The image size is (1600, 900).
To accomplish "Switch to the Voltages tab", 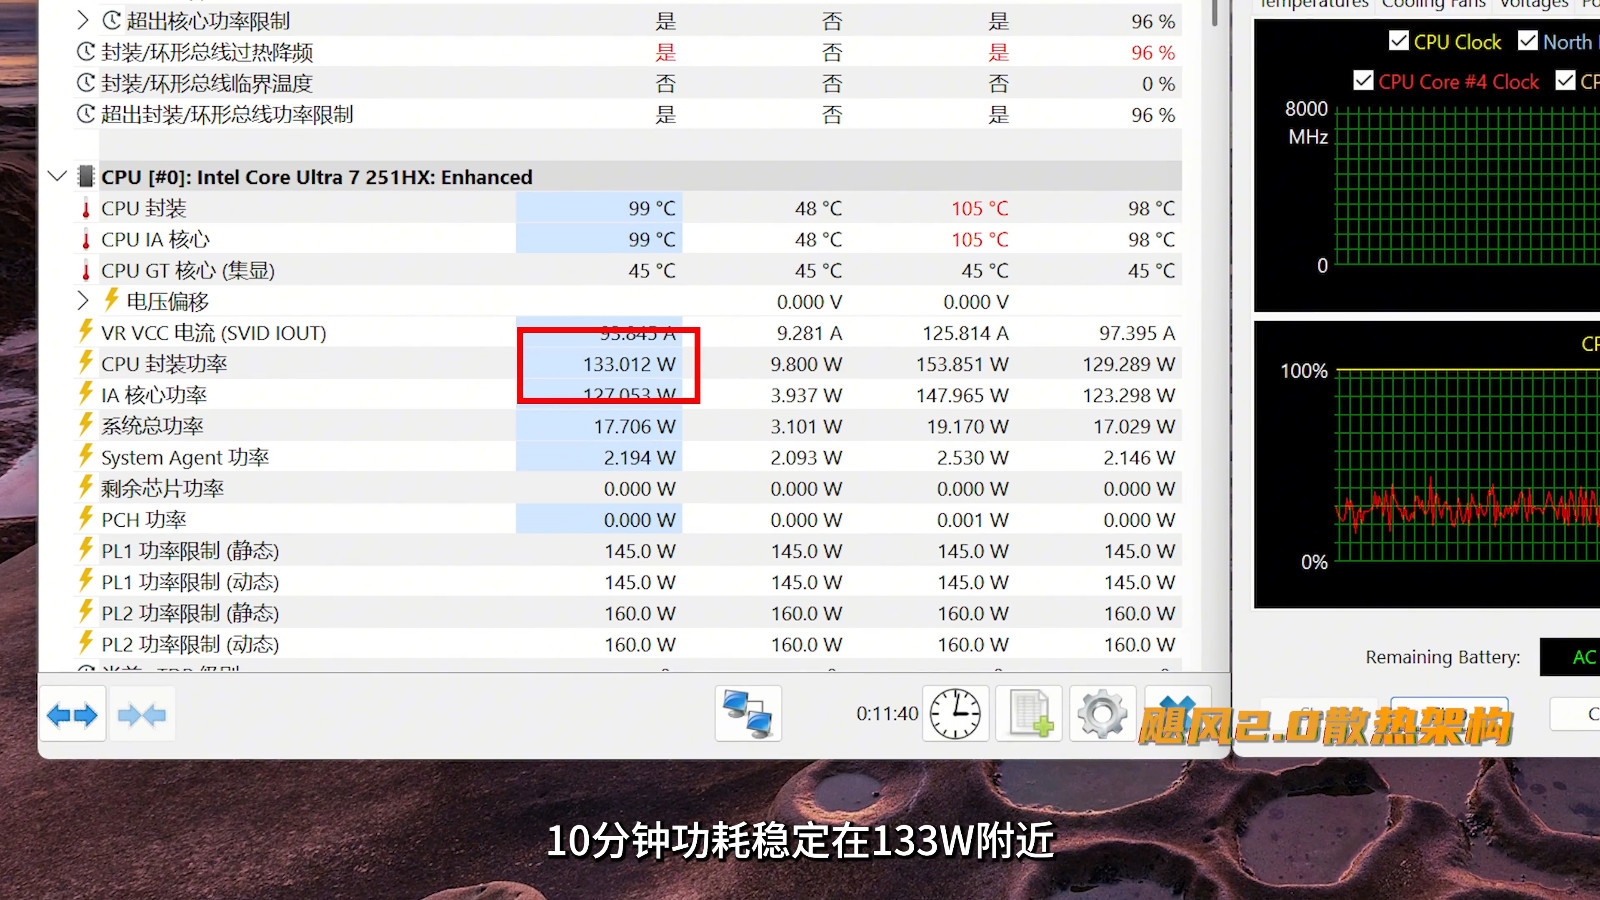I will click(x=1534, y=5).
